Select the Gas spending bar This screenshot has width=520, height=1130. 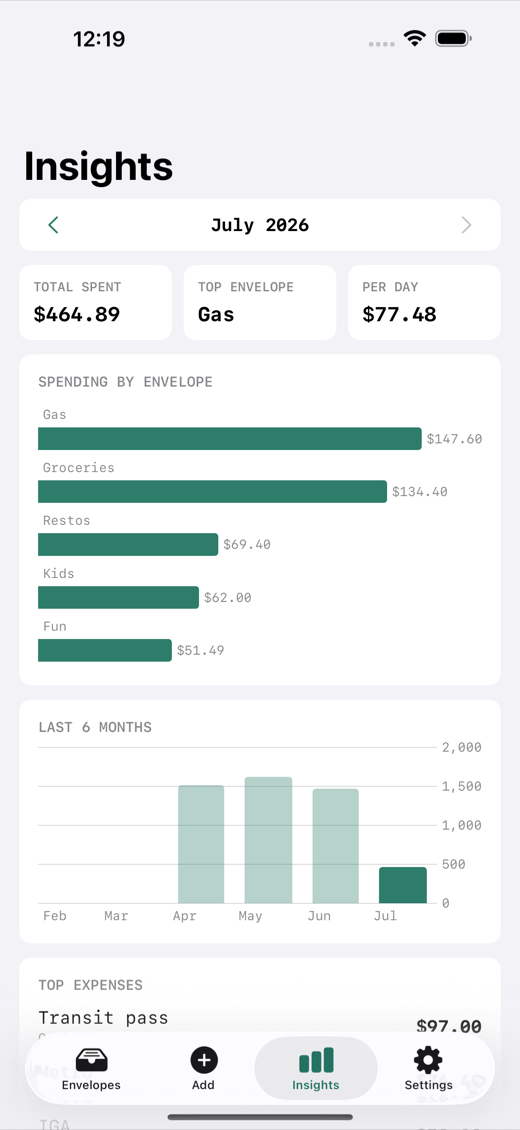click(x=230, y=439)
